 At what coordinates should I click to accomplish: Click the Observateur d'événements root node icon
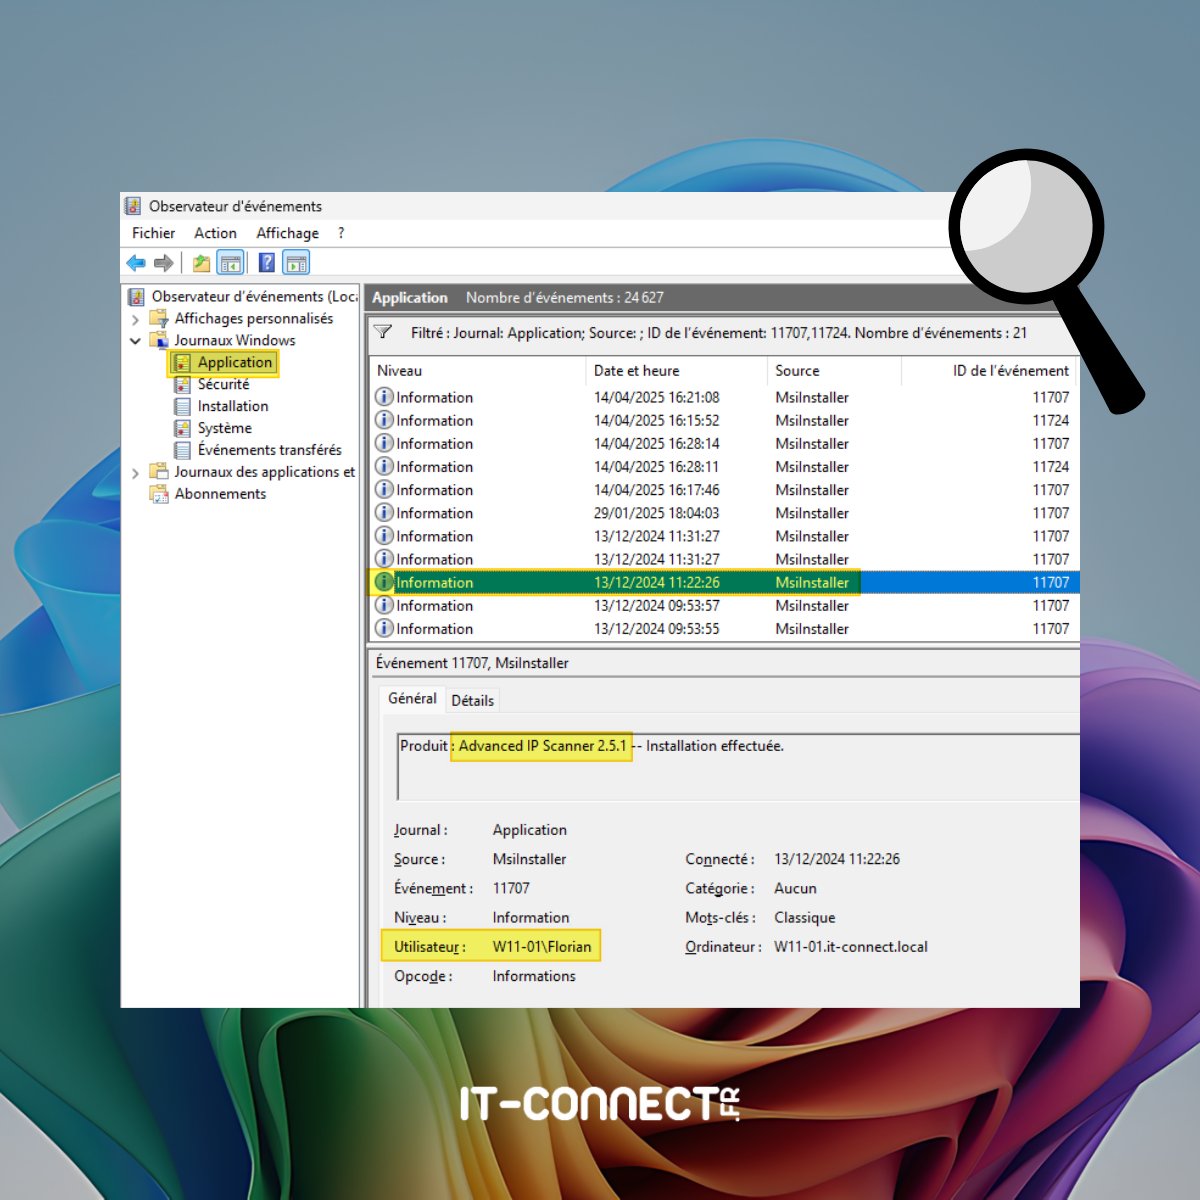click(136, 296)
